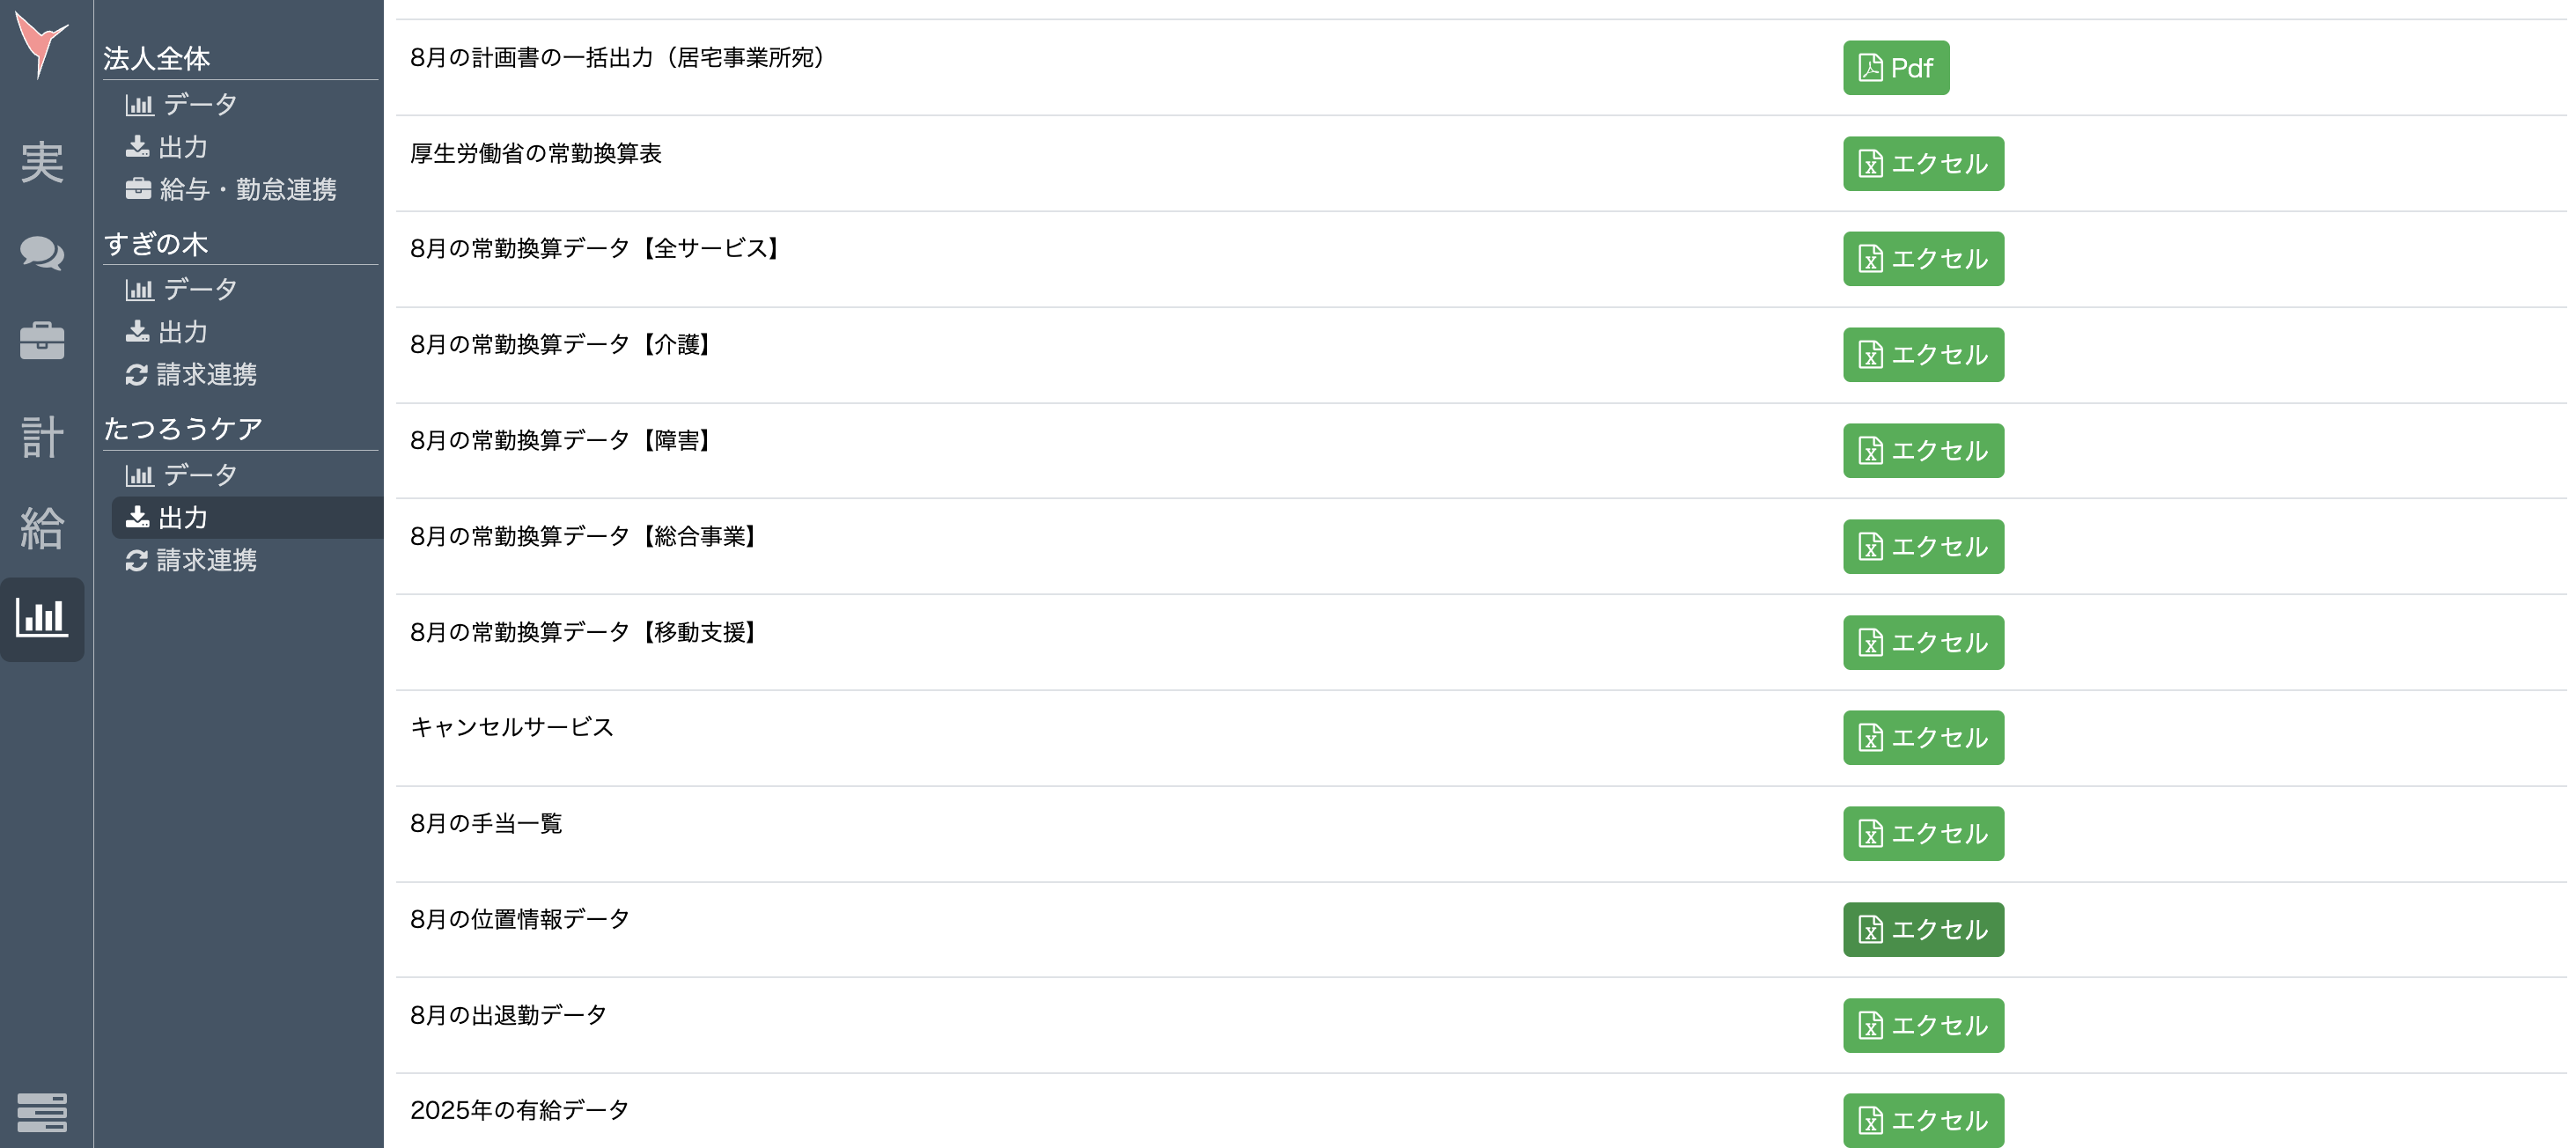Viewport: 2576px width, 1148px height.
Task: Download the 8月の計画書 Pdf
Action: [1895, 68]
